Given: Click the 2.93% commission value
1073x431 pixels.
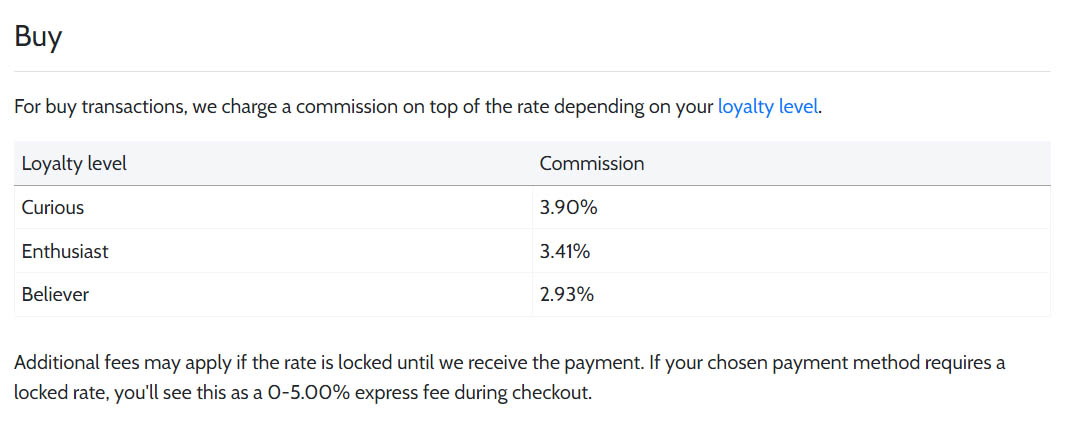Looking at the screenshot, I should tap(566, 295).
